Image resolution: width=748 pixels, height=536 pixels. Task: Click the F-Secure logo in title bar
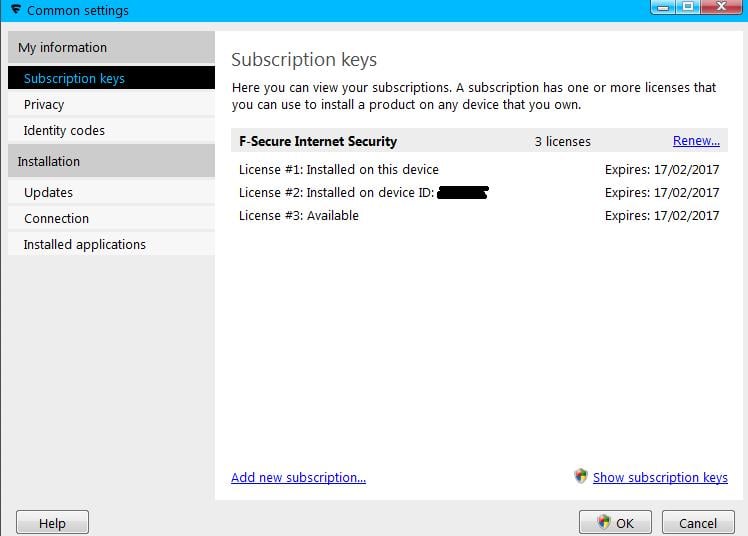click(16, 10)
